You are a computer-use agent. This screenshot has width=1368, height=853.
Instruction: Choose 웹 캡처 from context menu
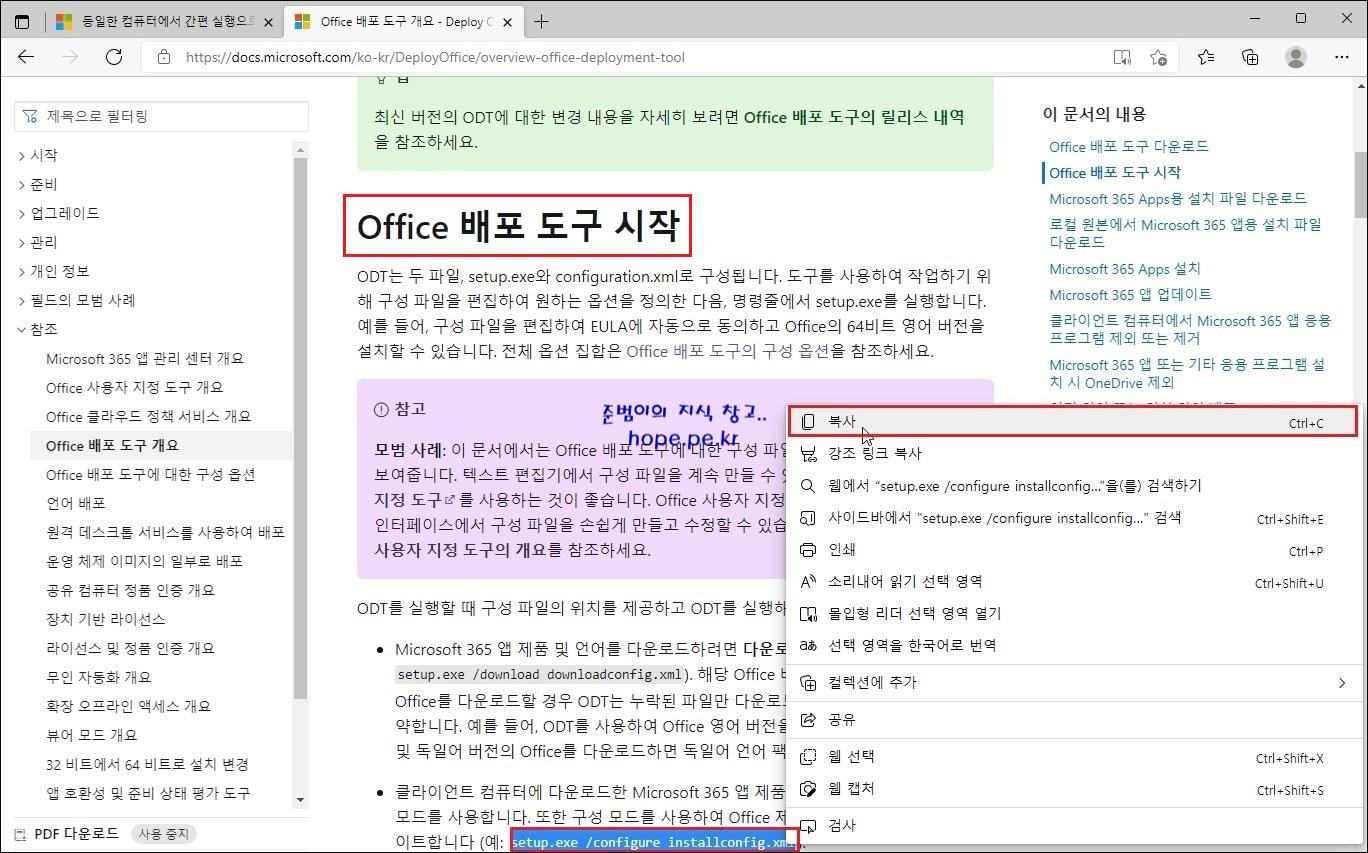pos(1072,789)
